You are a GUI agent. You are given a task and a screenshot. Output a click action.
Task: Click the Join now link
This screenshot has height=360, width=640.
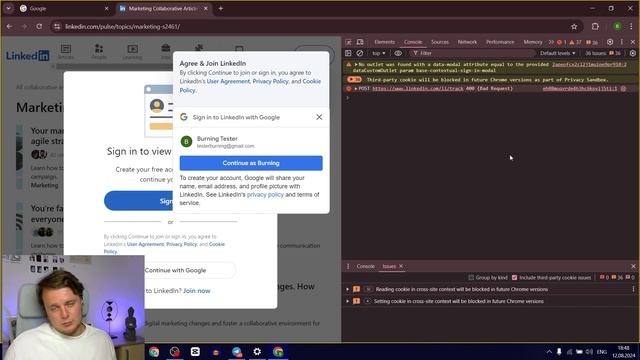click(197, 291)
